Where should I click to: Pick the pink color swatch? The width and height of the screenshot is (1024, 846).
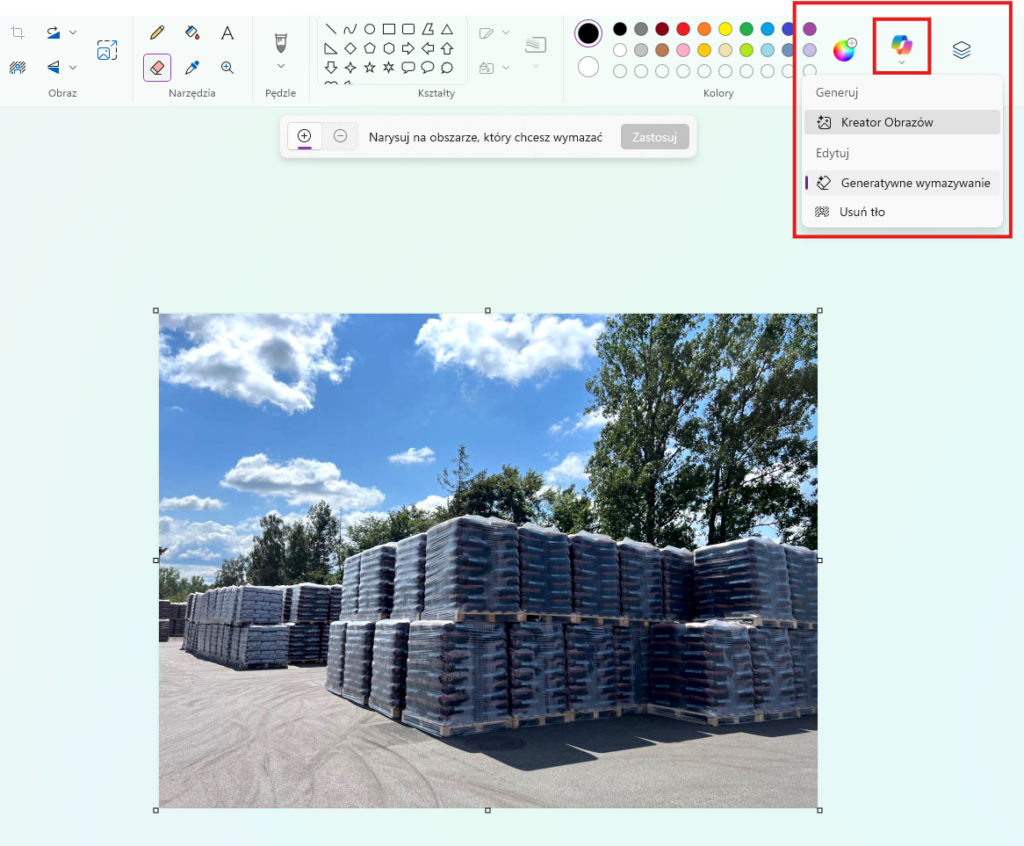click(683, 50)
